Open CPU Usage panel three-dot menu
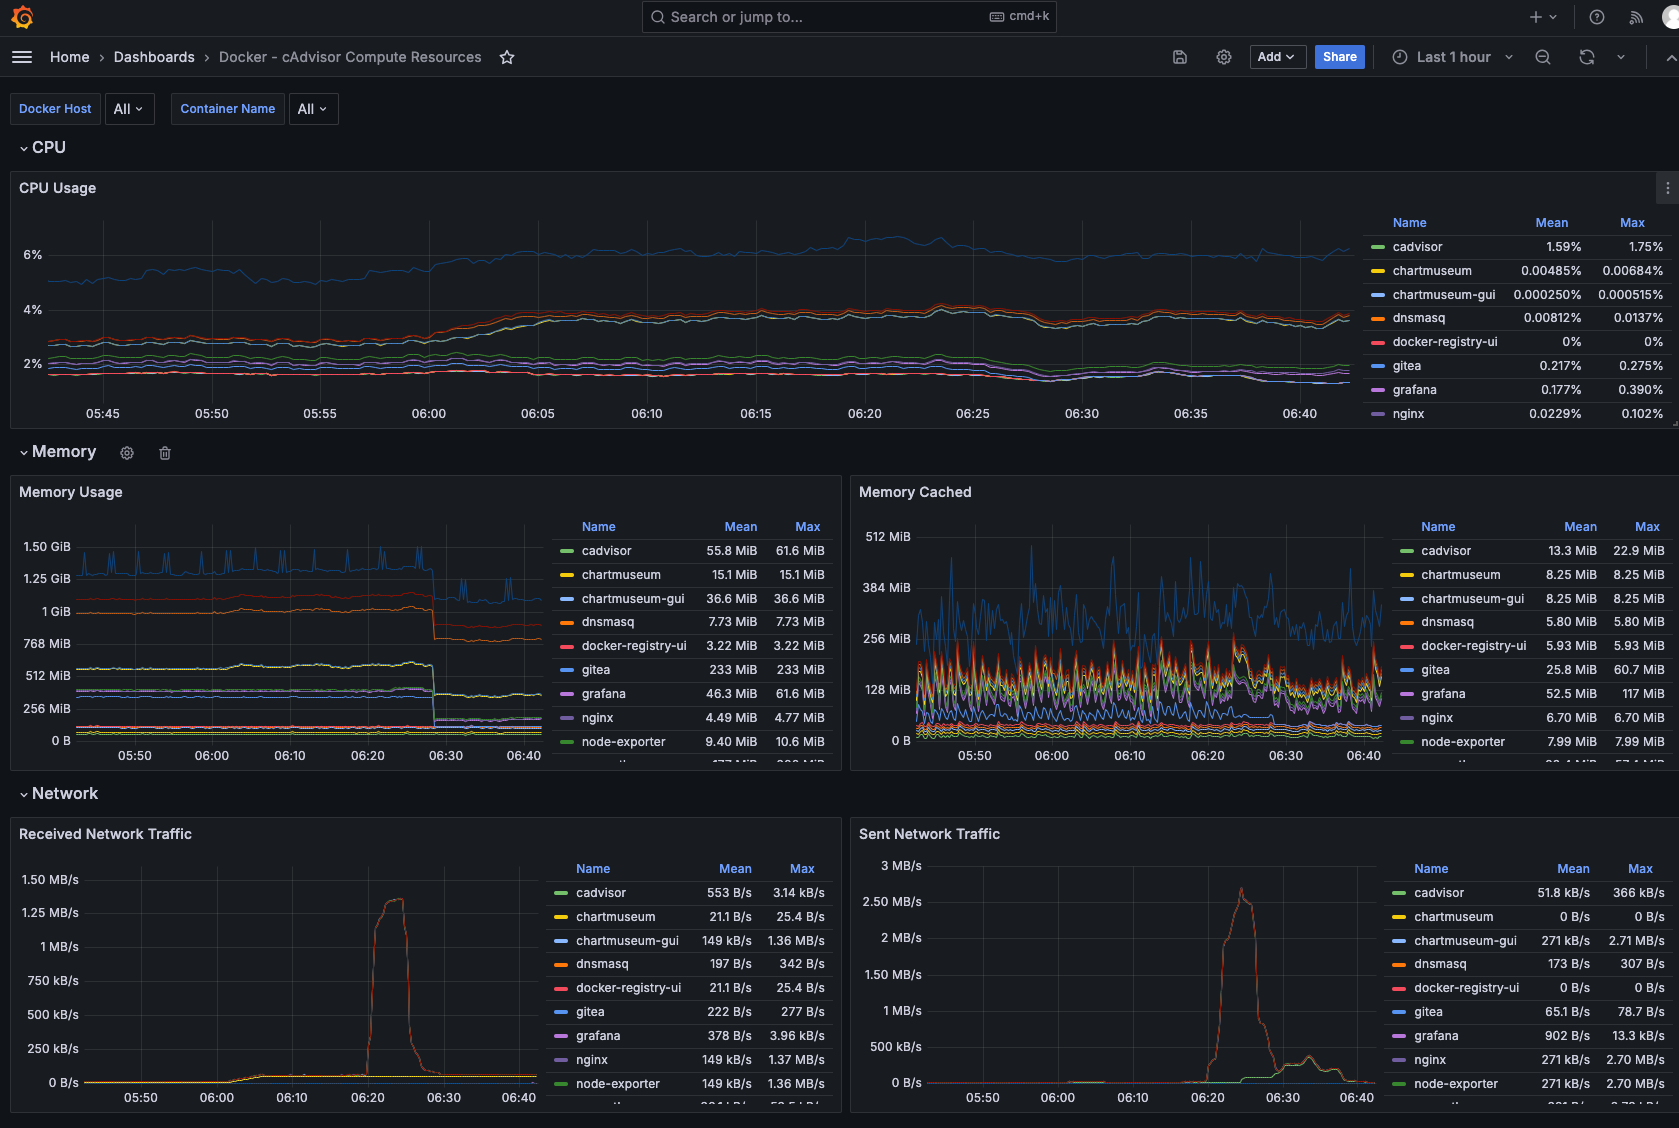 click(x=1667, y=188)
